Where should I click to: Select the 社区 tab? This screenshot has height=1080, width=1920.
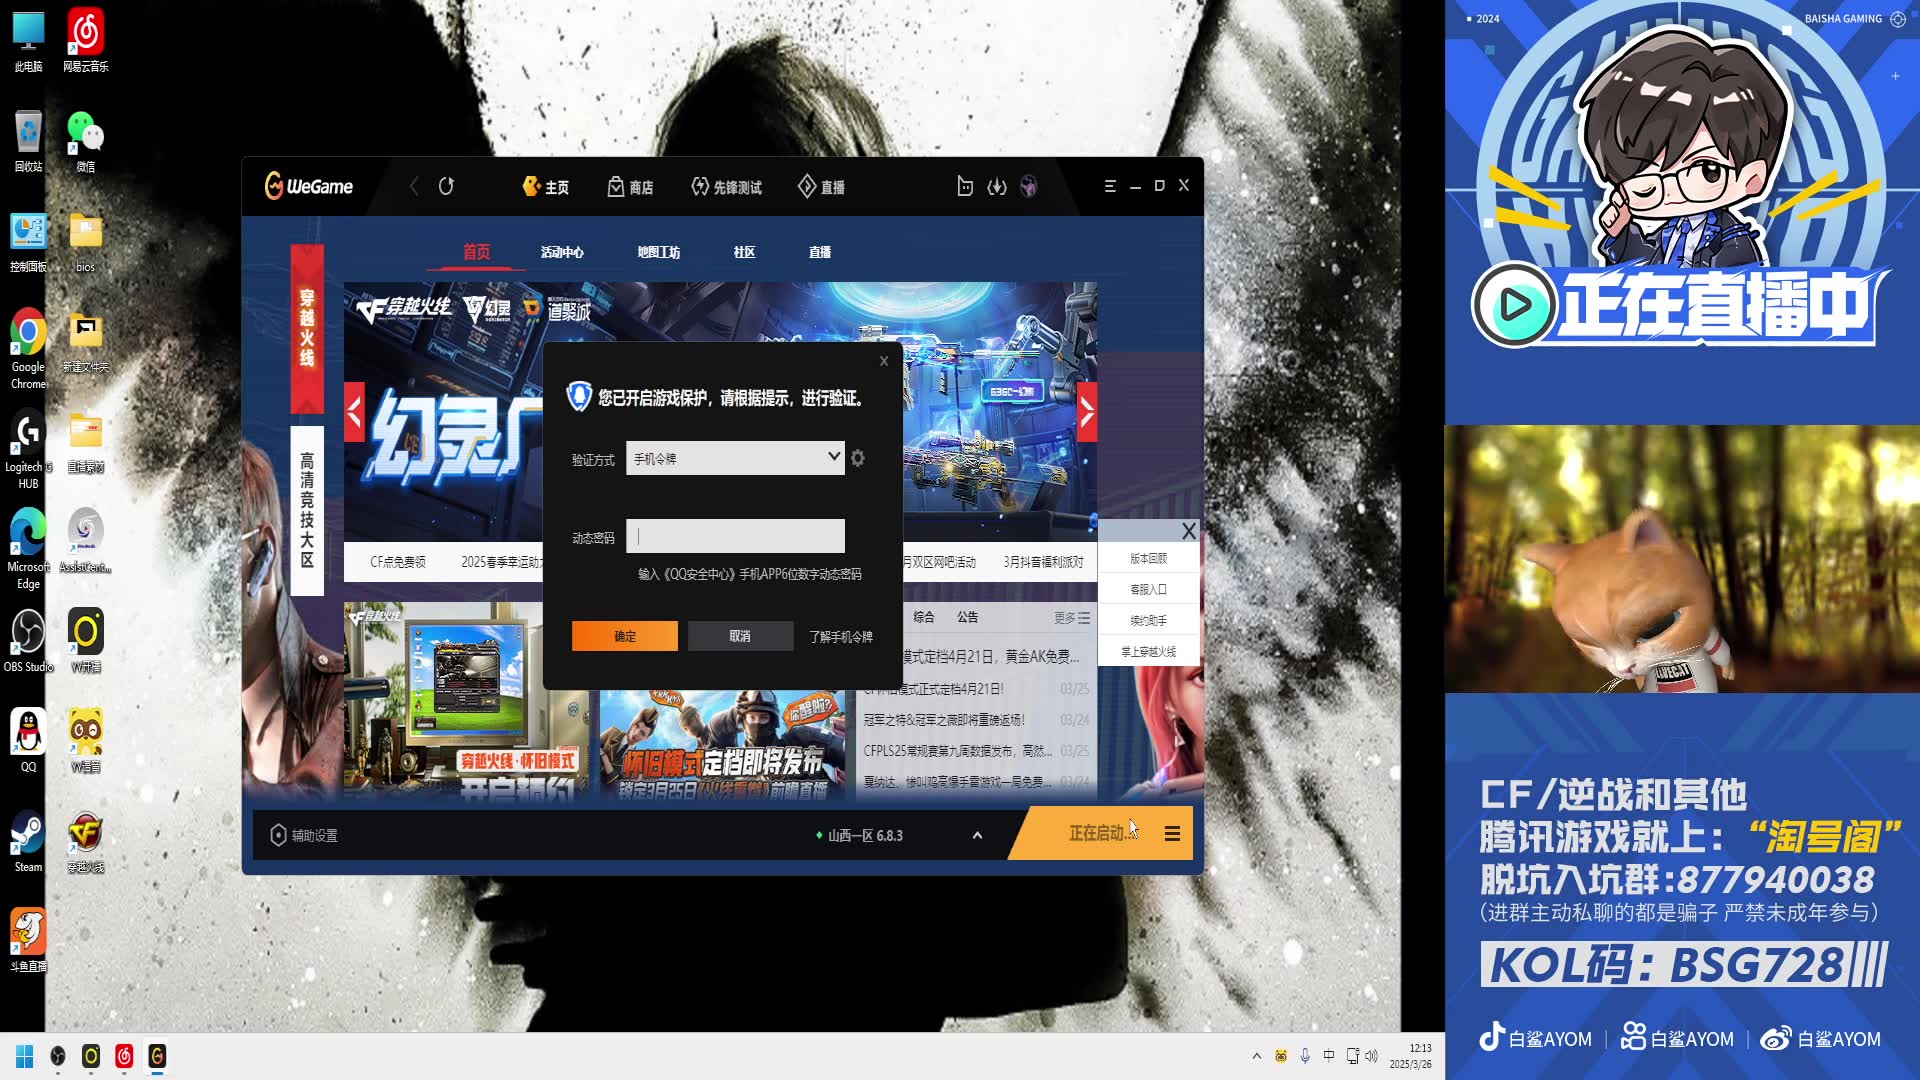pos(744,252)
